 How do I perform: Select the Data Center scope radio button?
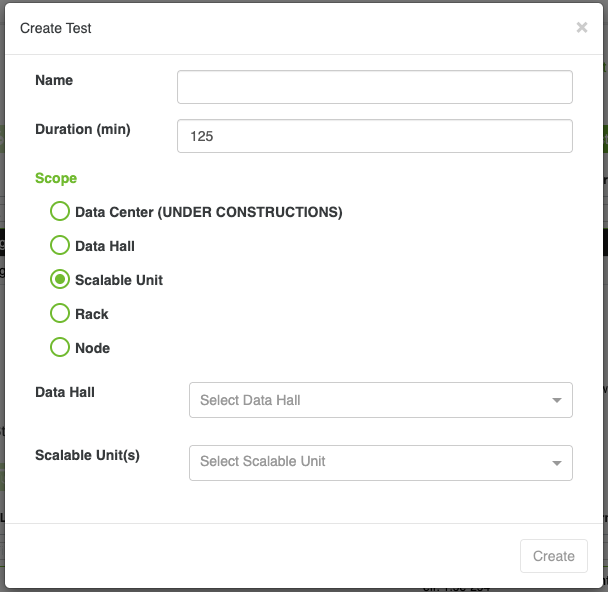[x=59, y=212]
